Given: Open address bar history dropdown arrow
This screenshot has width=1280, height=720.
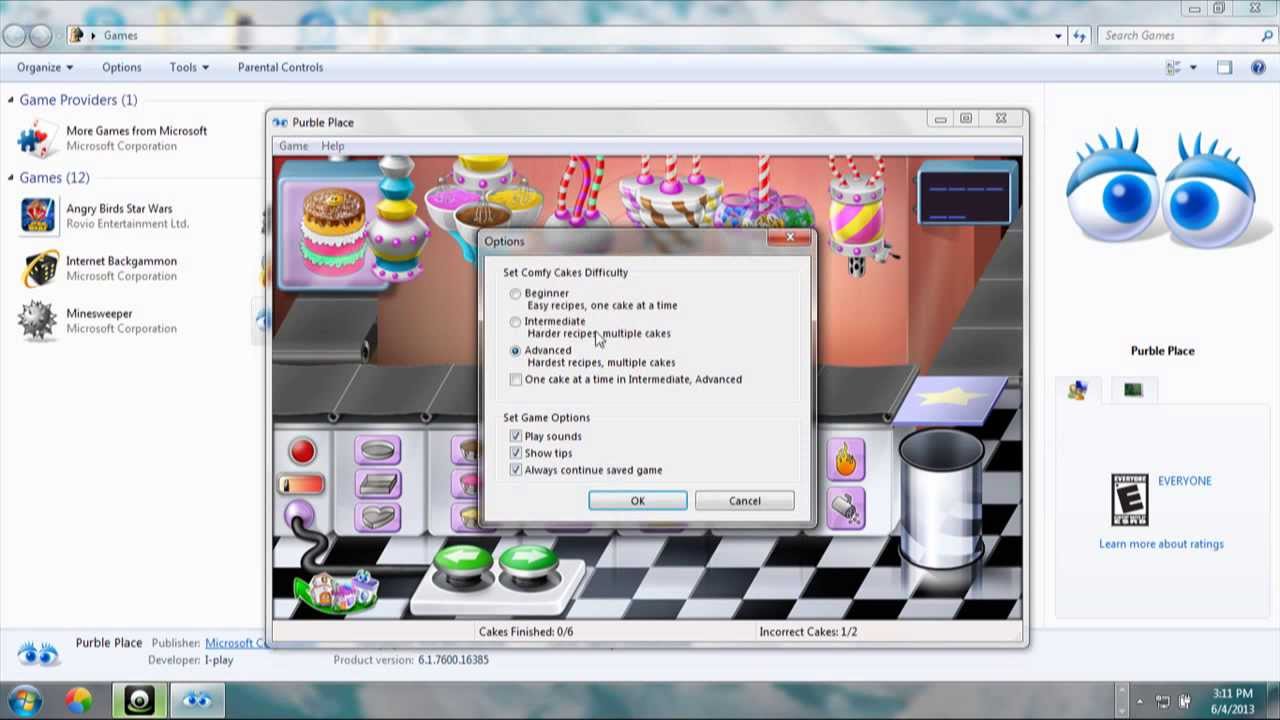Looking at the screenshot, I should [x=1058, y=35].
